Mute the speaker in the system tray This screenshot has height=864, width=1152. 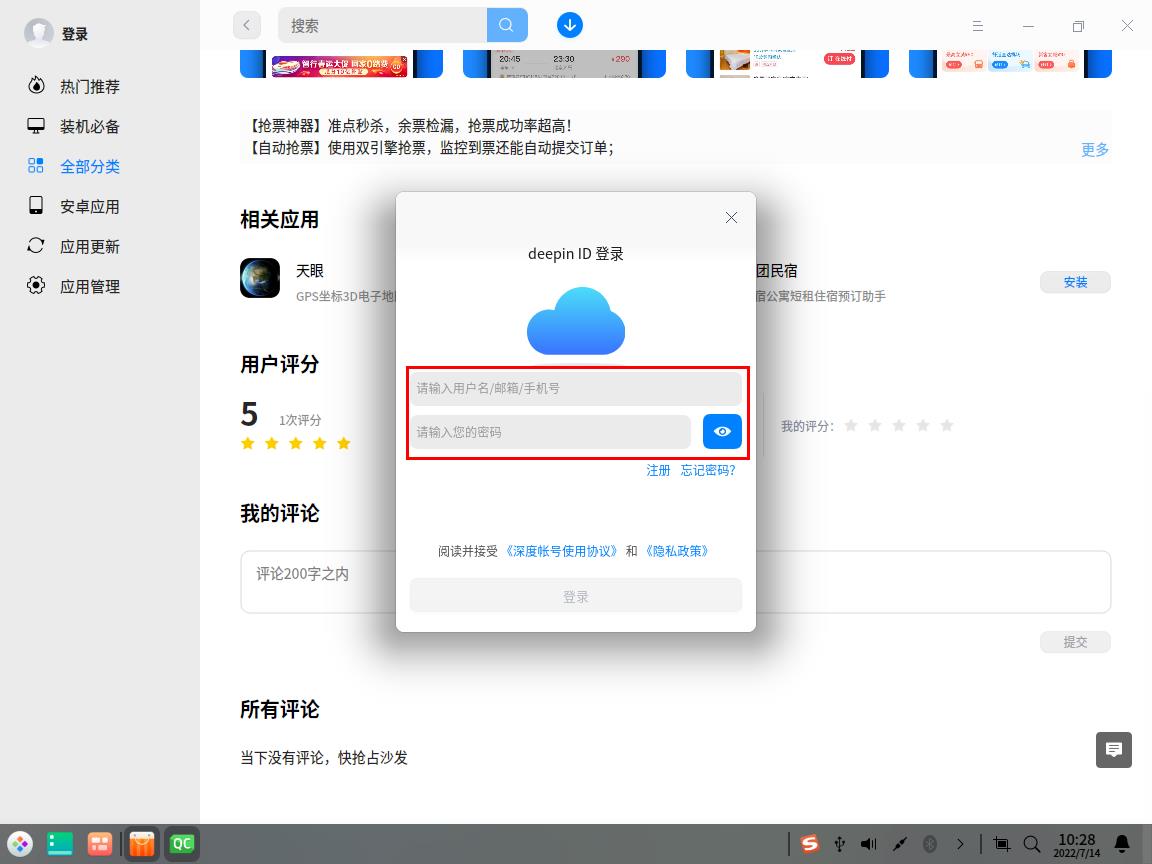[x=868, y=843]
